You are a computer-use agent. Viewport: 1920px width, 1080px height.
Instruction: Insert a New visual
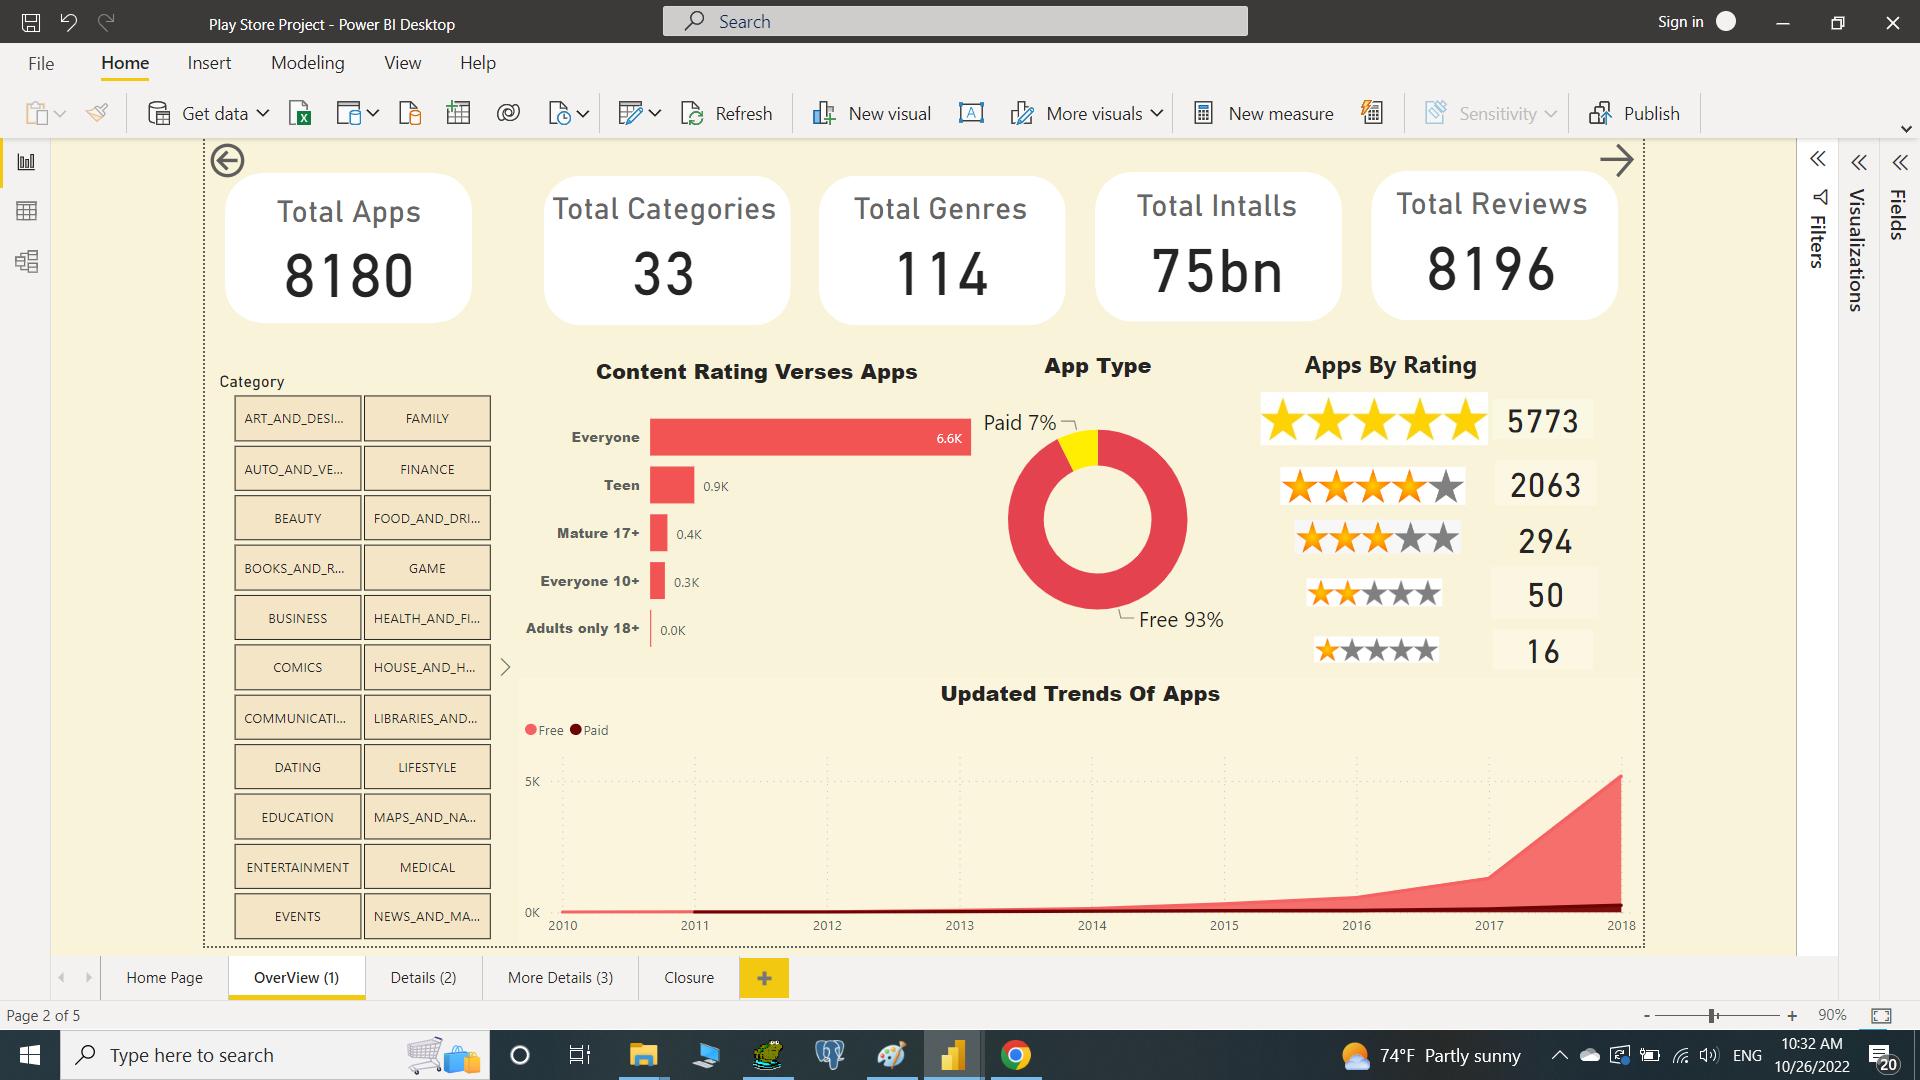point(869,113)
